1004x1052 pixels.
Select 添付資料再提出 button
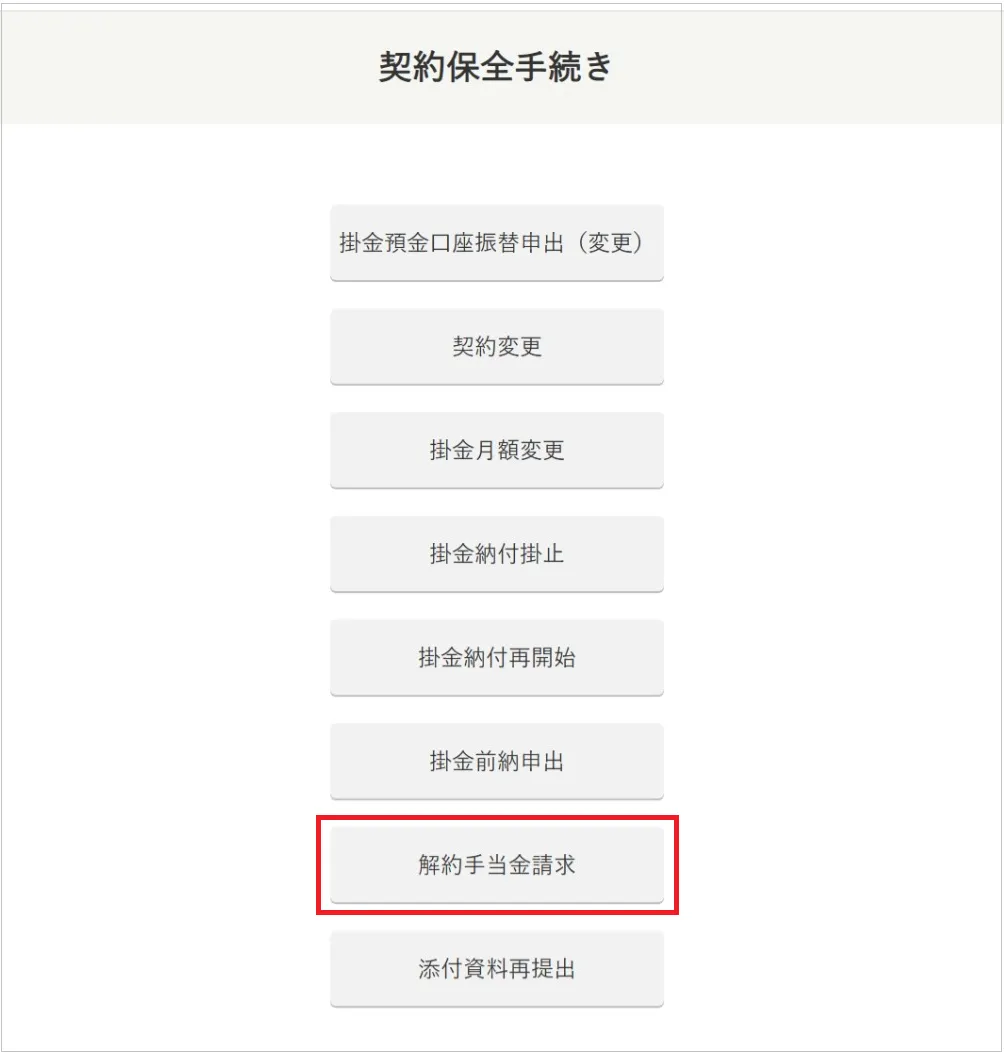496,969
